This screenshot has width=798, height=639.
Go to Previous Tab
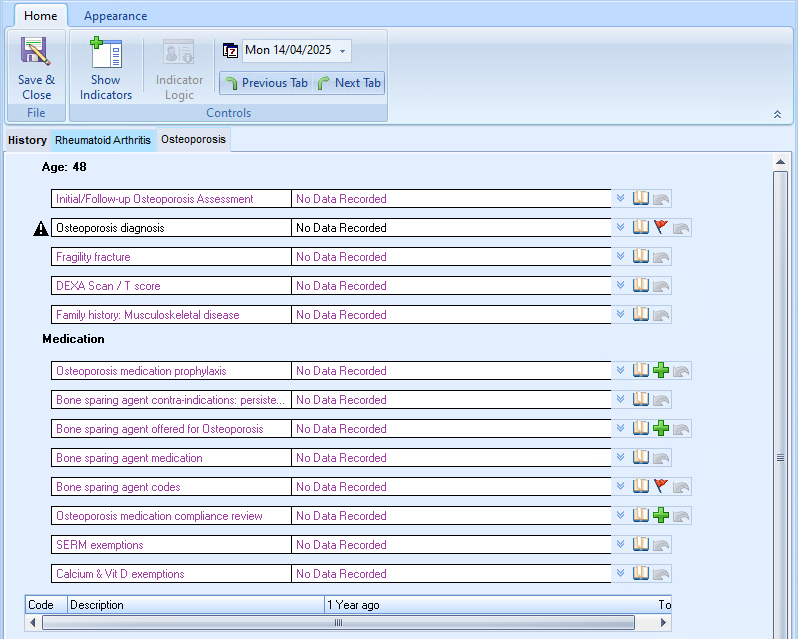(x=266, y=83)
